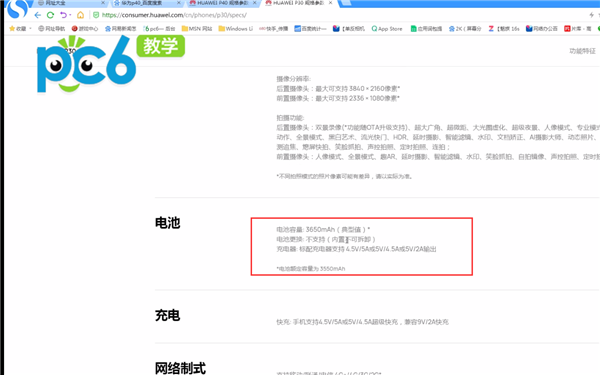Expand the arrow next to 收藏
Viewport: 600px width, 375px height.
30,29
